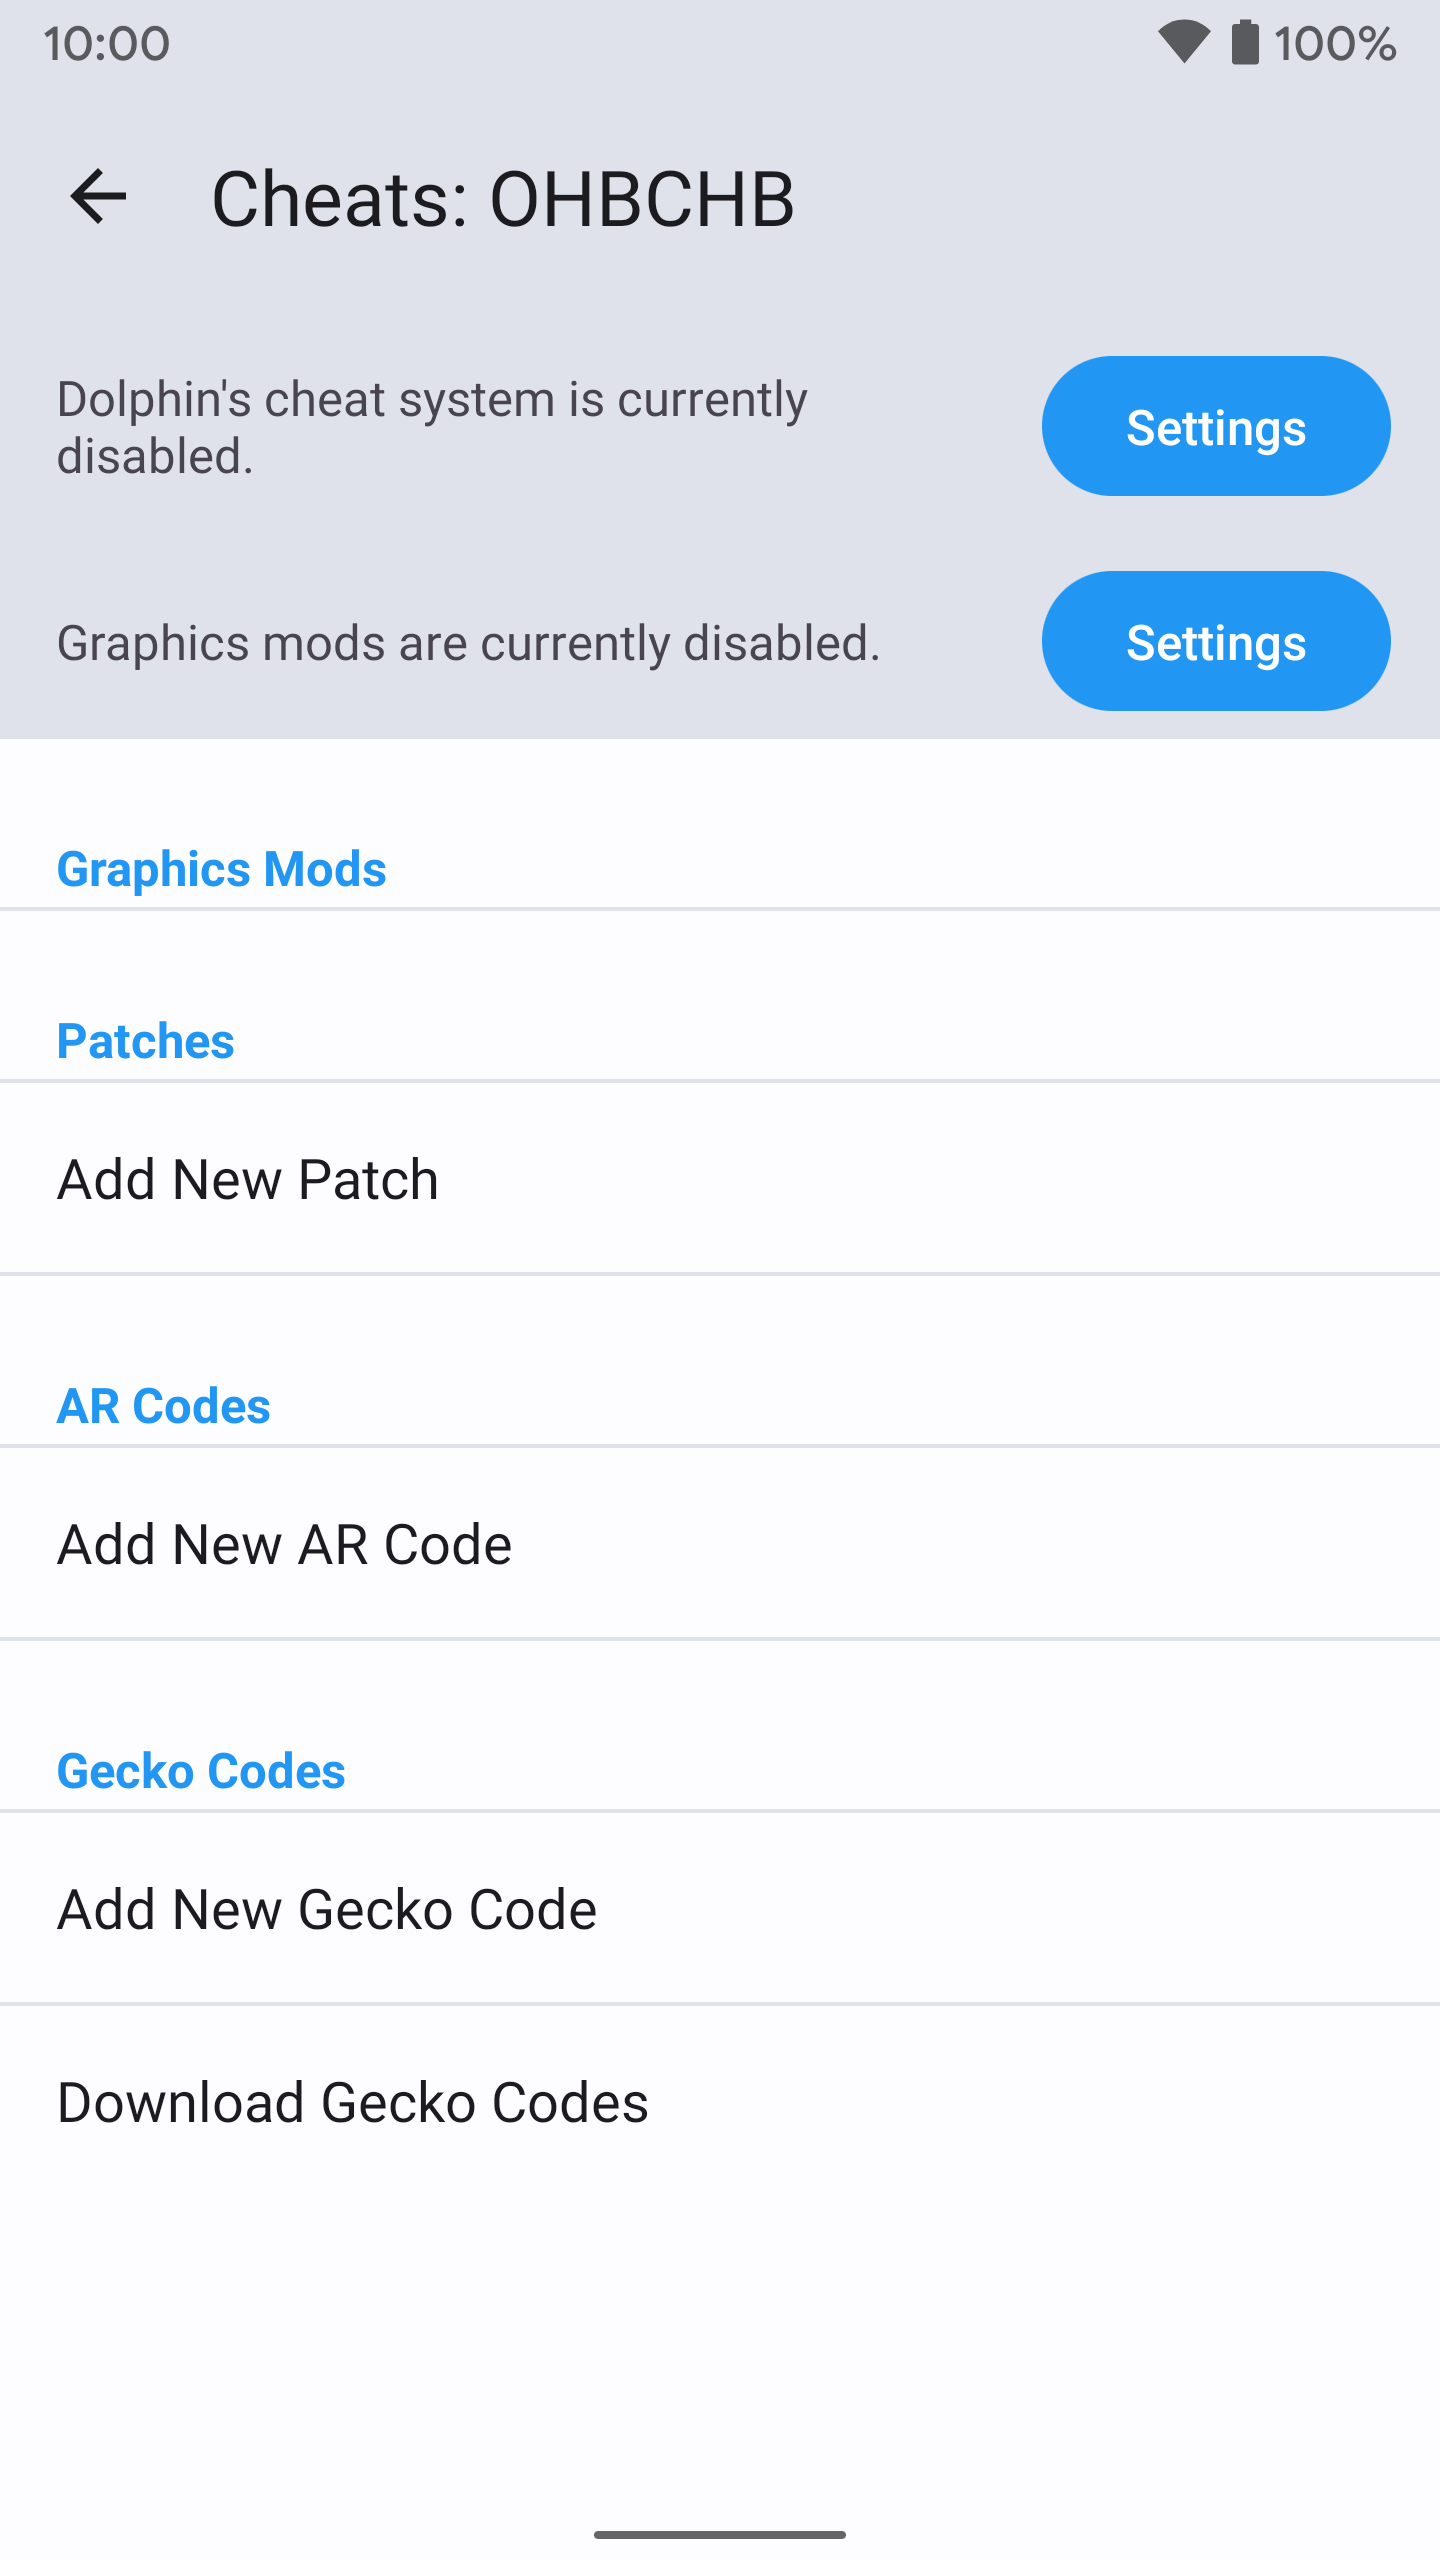Image resolution: width=1440 pixels, height=2560 pixels.
Task: Open Settings for the disabled cheat system
Action: pos(1215,425)
